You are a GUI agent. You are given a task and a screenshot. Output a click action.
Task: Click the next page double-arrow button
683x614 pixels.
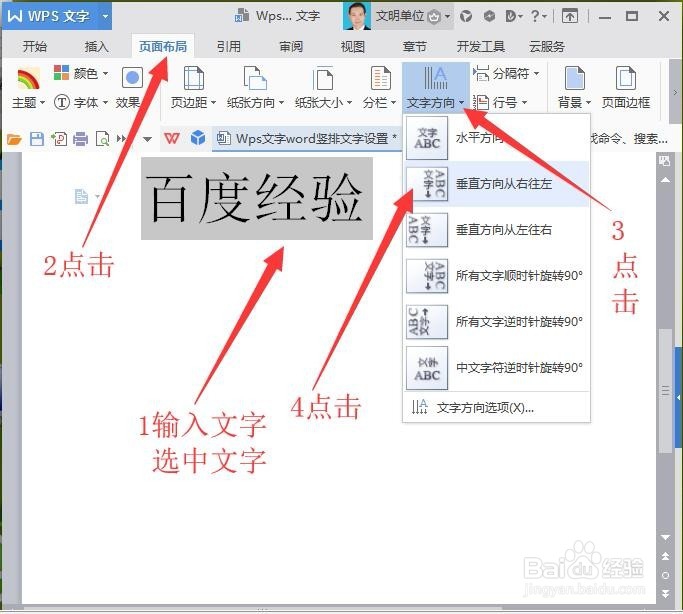pyautogui.click(x=665, y=594)
